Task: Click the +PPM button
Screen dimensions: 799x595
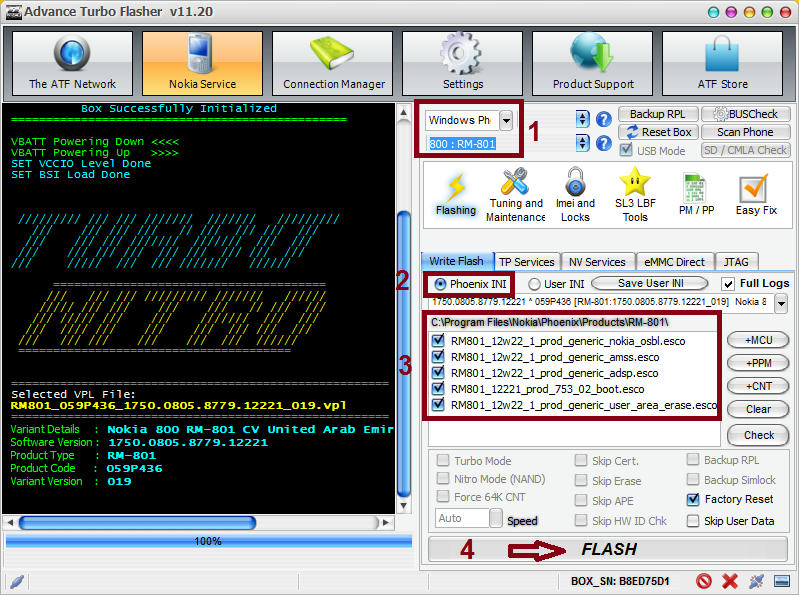Action: click(758, 363)
